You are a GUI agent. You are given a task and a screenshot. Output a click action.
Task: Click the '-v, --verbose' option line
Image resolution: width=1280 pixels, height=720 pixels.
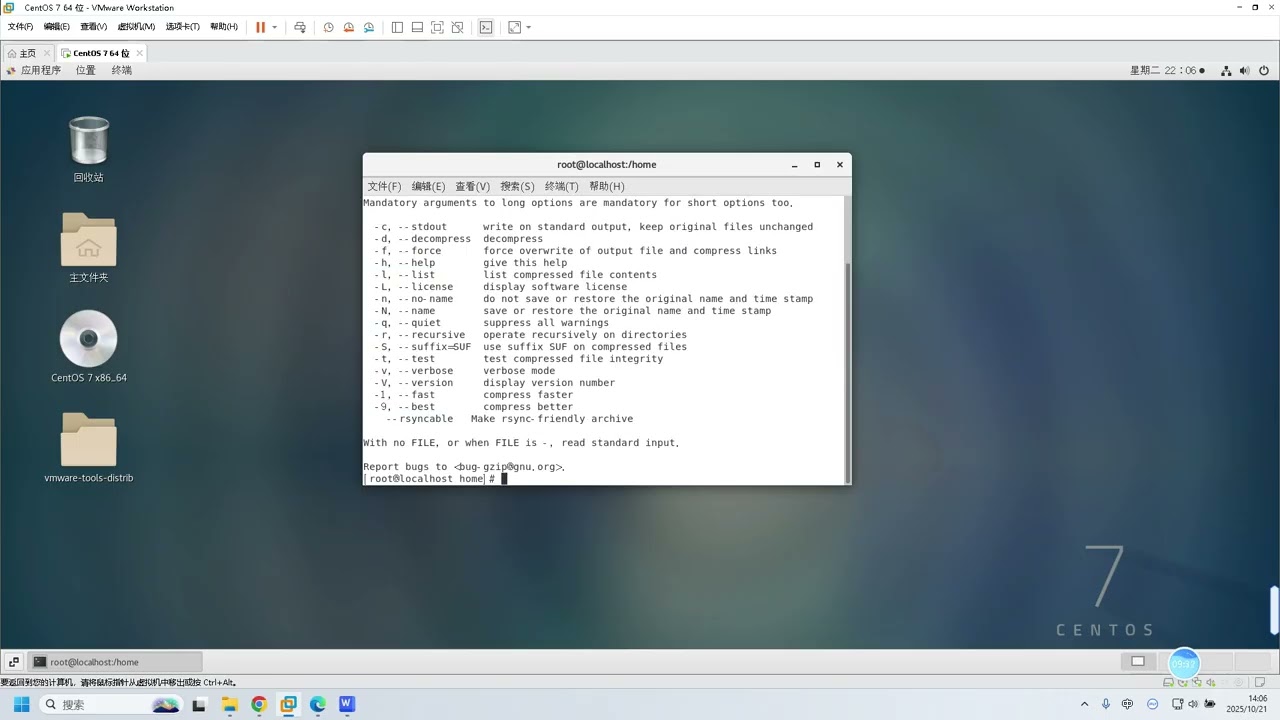tap(464, 371)
